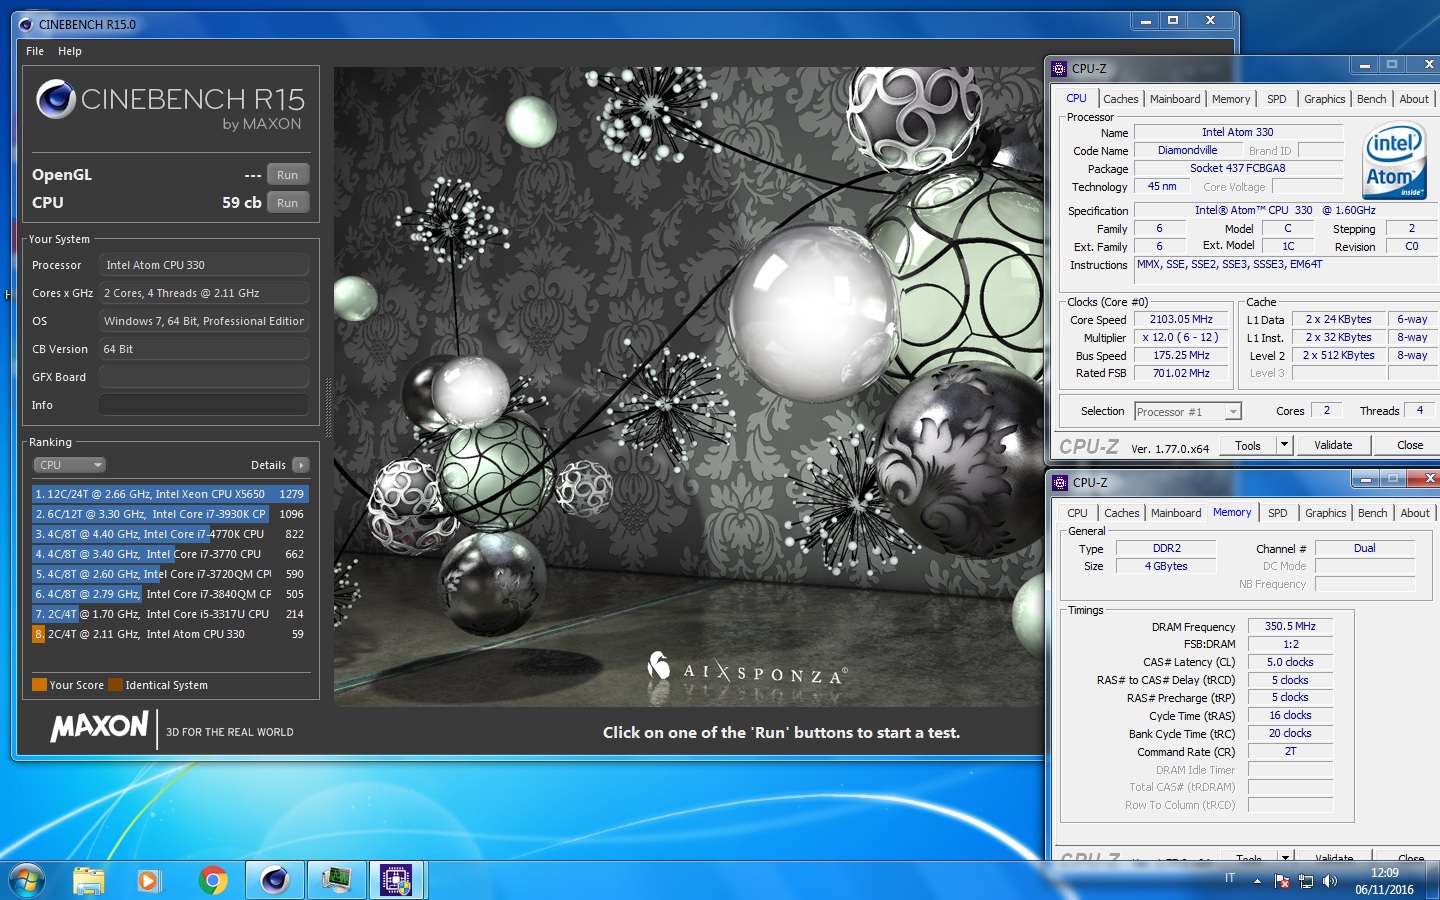The height and width of the screenshot is (900, 1440).
Task: Click the IT language indicator
Action: pos(1230,878)
